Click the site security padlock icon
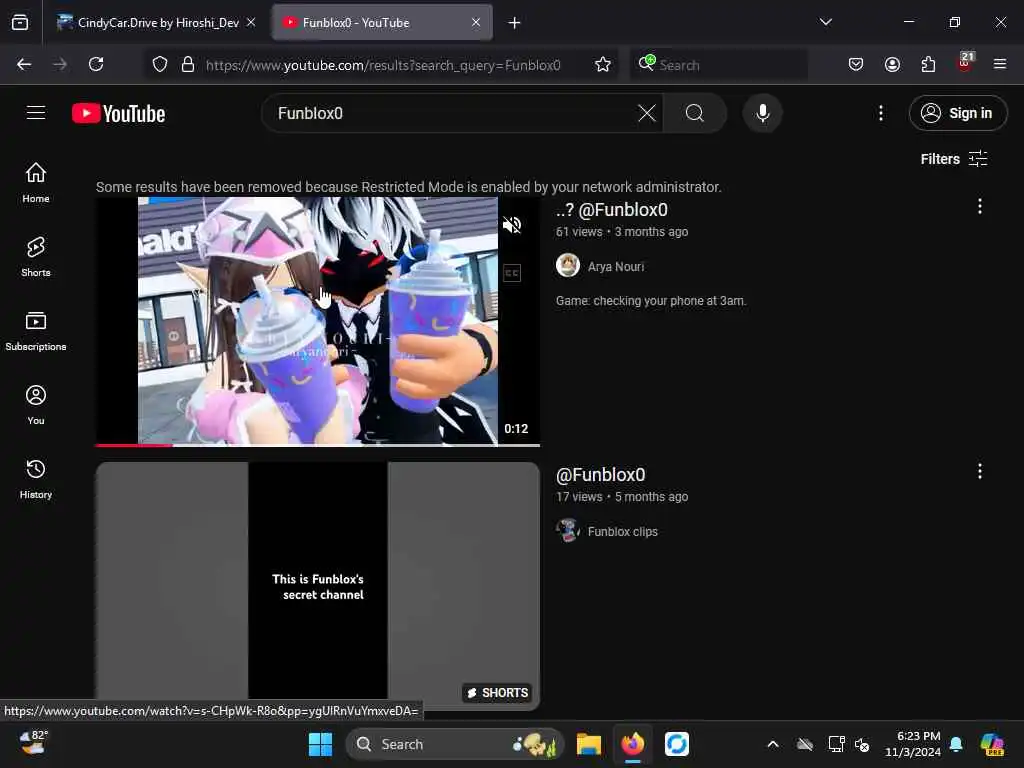The image size is (1024, 768). 187,64
